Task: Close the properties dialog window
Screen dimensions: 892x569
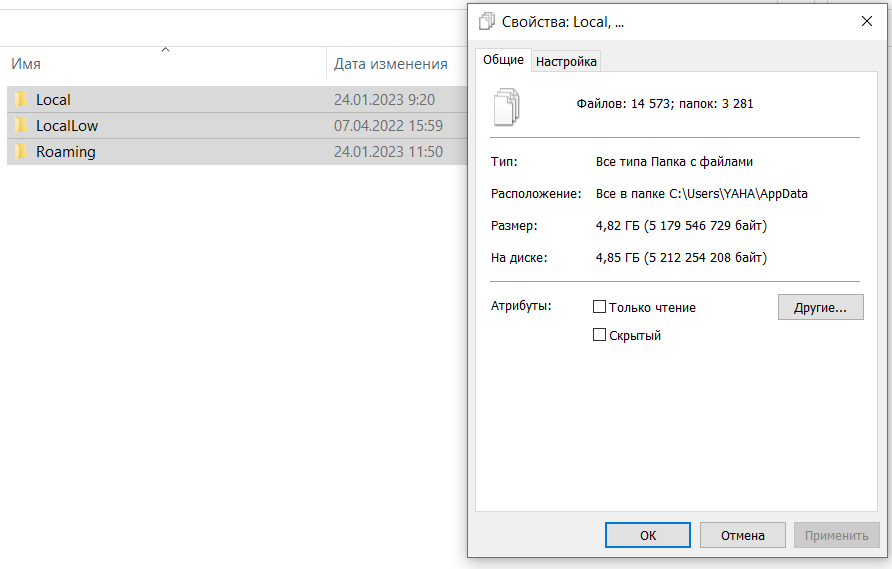Action: [866, 21]
